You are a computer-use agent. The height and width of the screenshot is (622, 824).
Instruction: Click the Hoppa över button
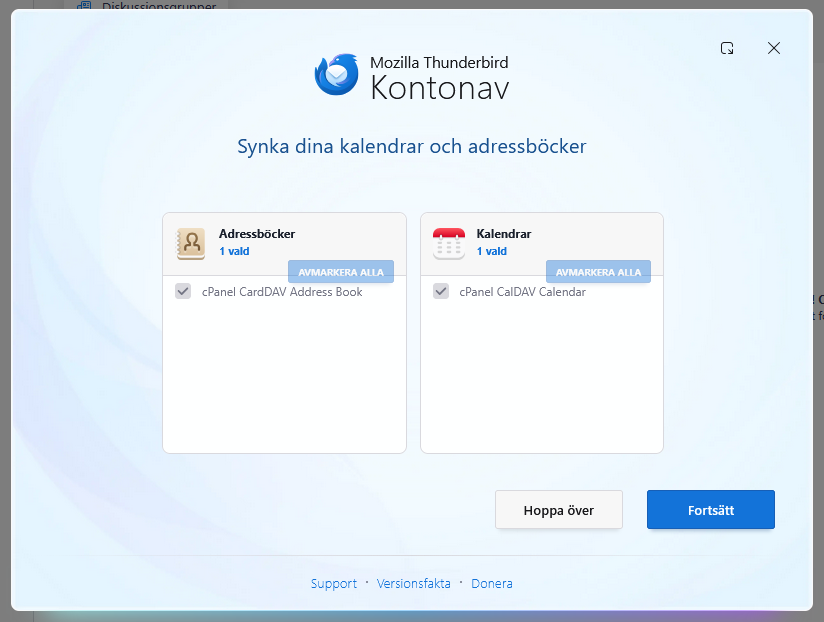coord(559,510)
